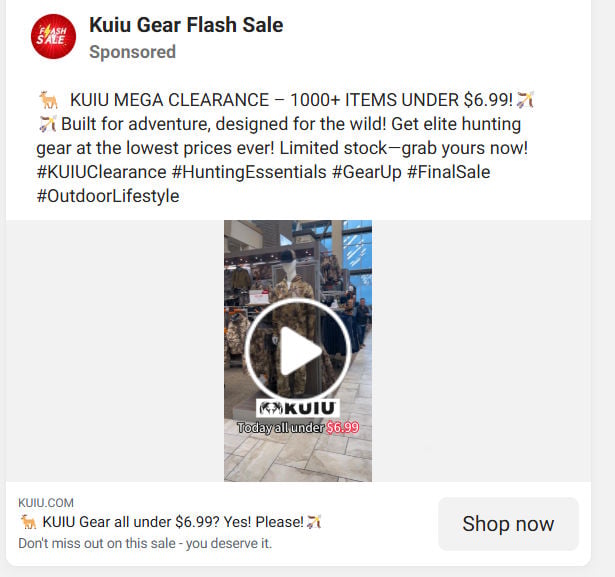This screenshot has width=615, height=577.
Task: Play the KUIU video ad
Action: click(298, 351)
